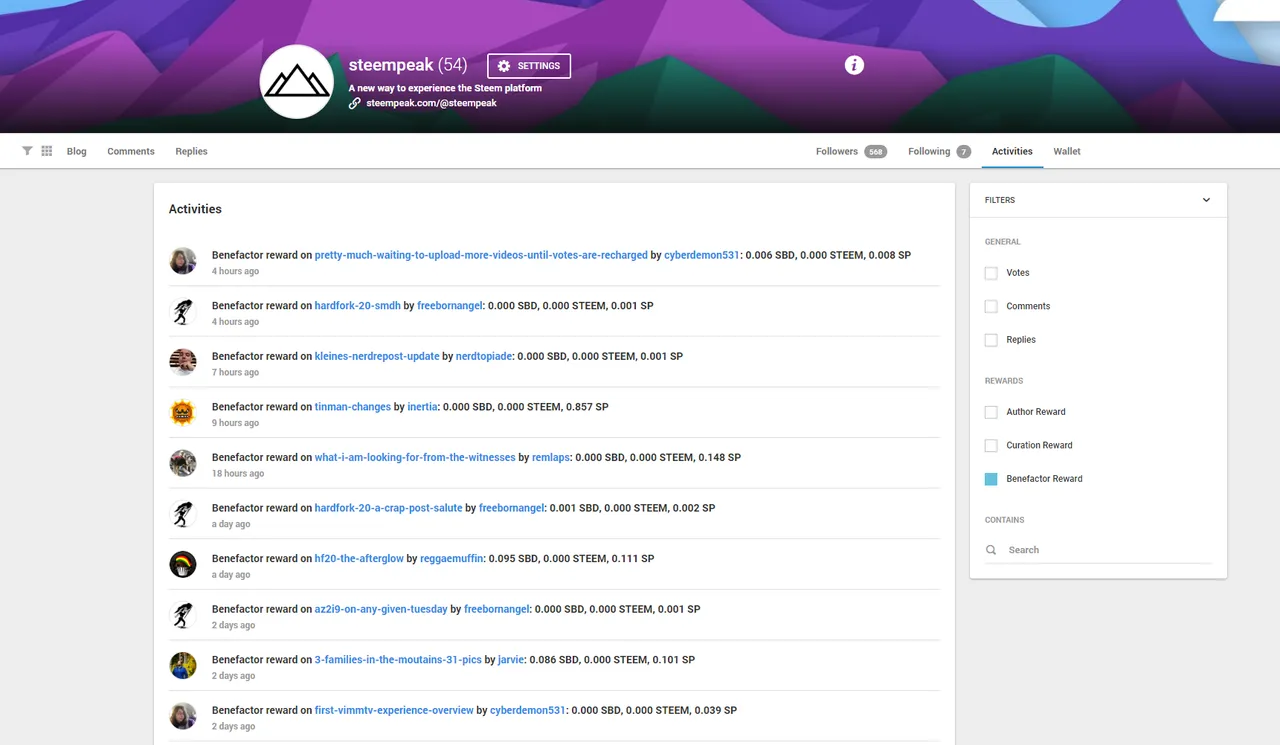This screenshot has height=745, width=1280.
Task: Open steempeak.com/@steempeak profile link
Action: tap(431, 103)
